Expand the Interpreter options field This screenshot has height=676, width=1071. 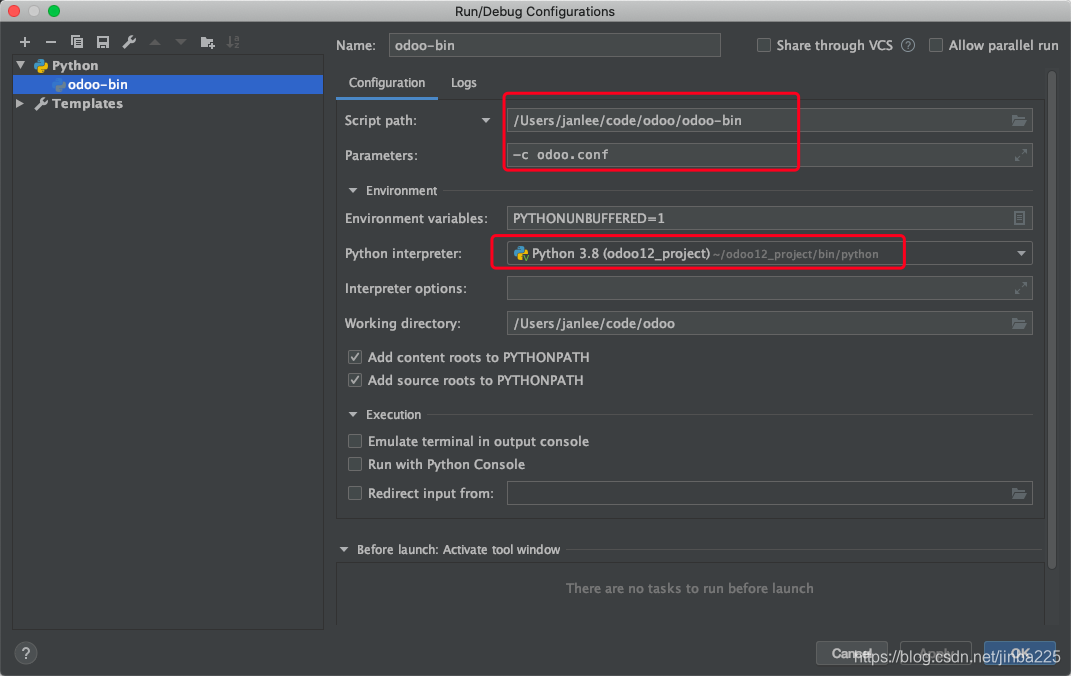pos(1020,288)
